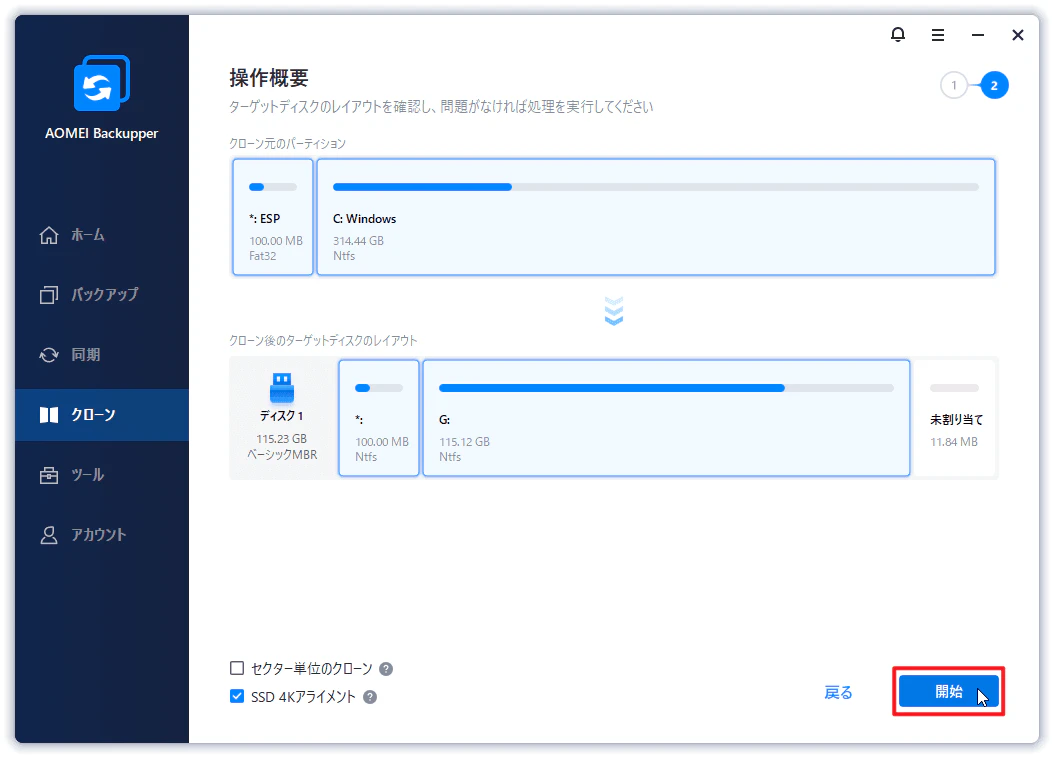The height and width of the screenshot is (758, 1054).
Task: Select the C: Windows source partition
Action: coord(655,217)
